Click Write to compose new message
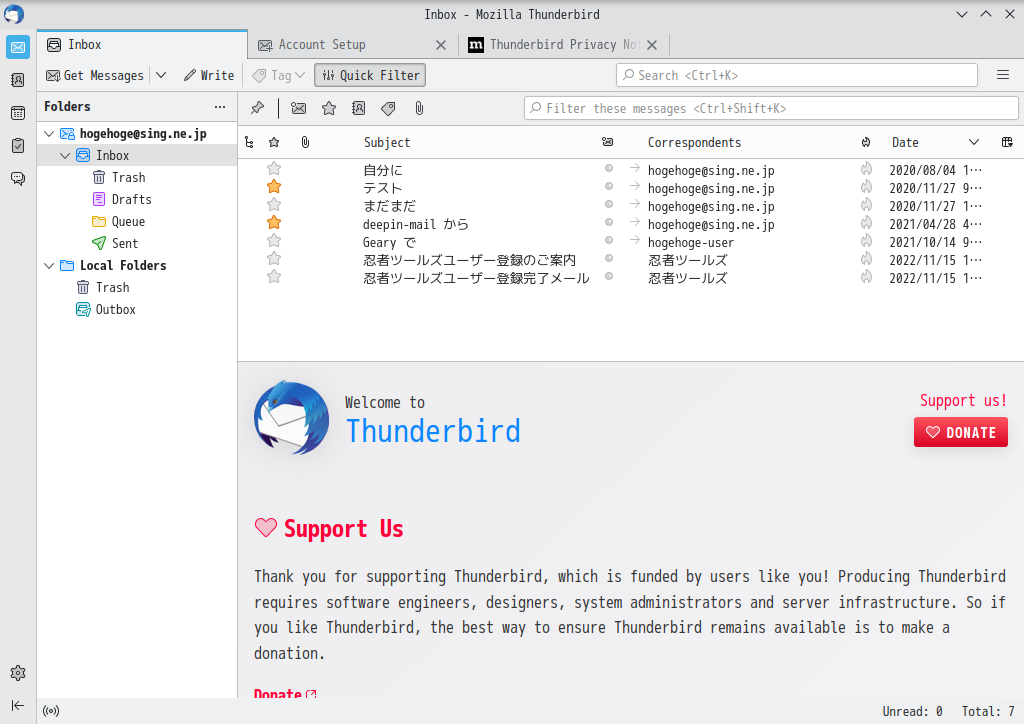 pyautogui.click(x=209, y=76)
